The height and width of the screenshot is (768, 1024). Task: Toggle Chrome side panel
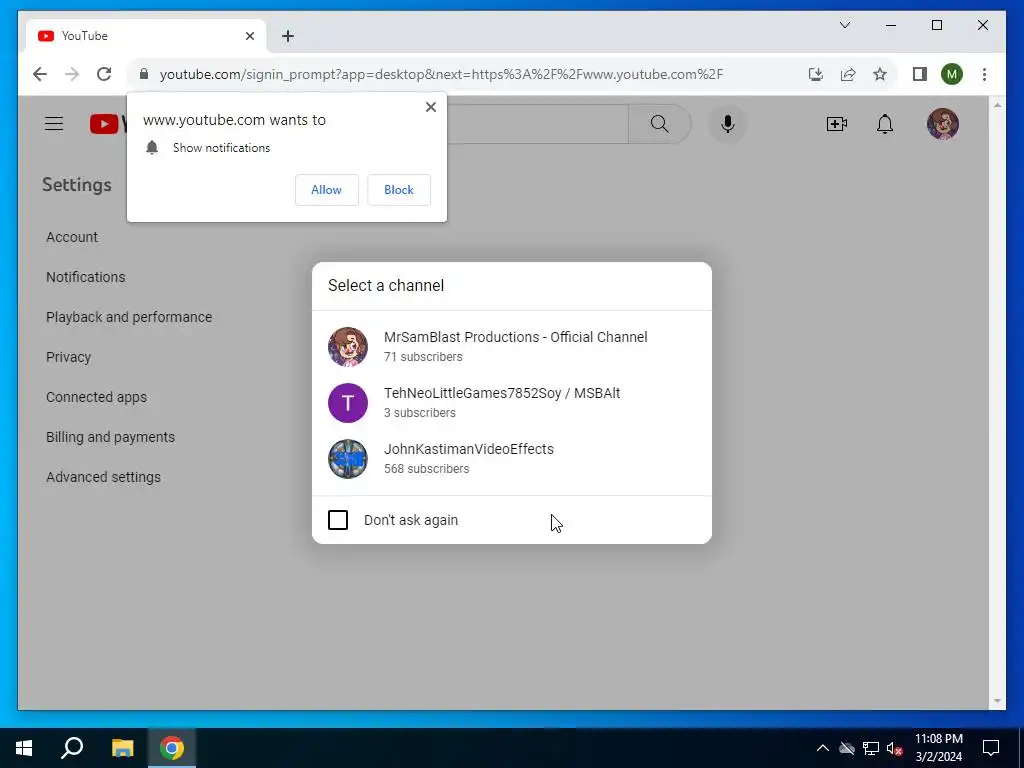[920, 74]
